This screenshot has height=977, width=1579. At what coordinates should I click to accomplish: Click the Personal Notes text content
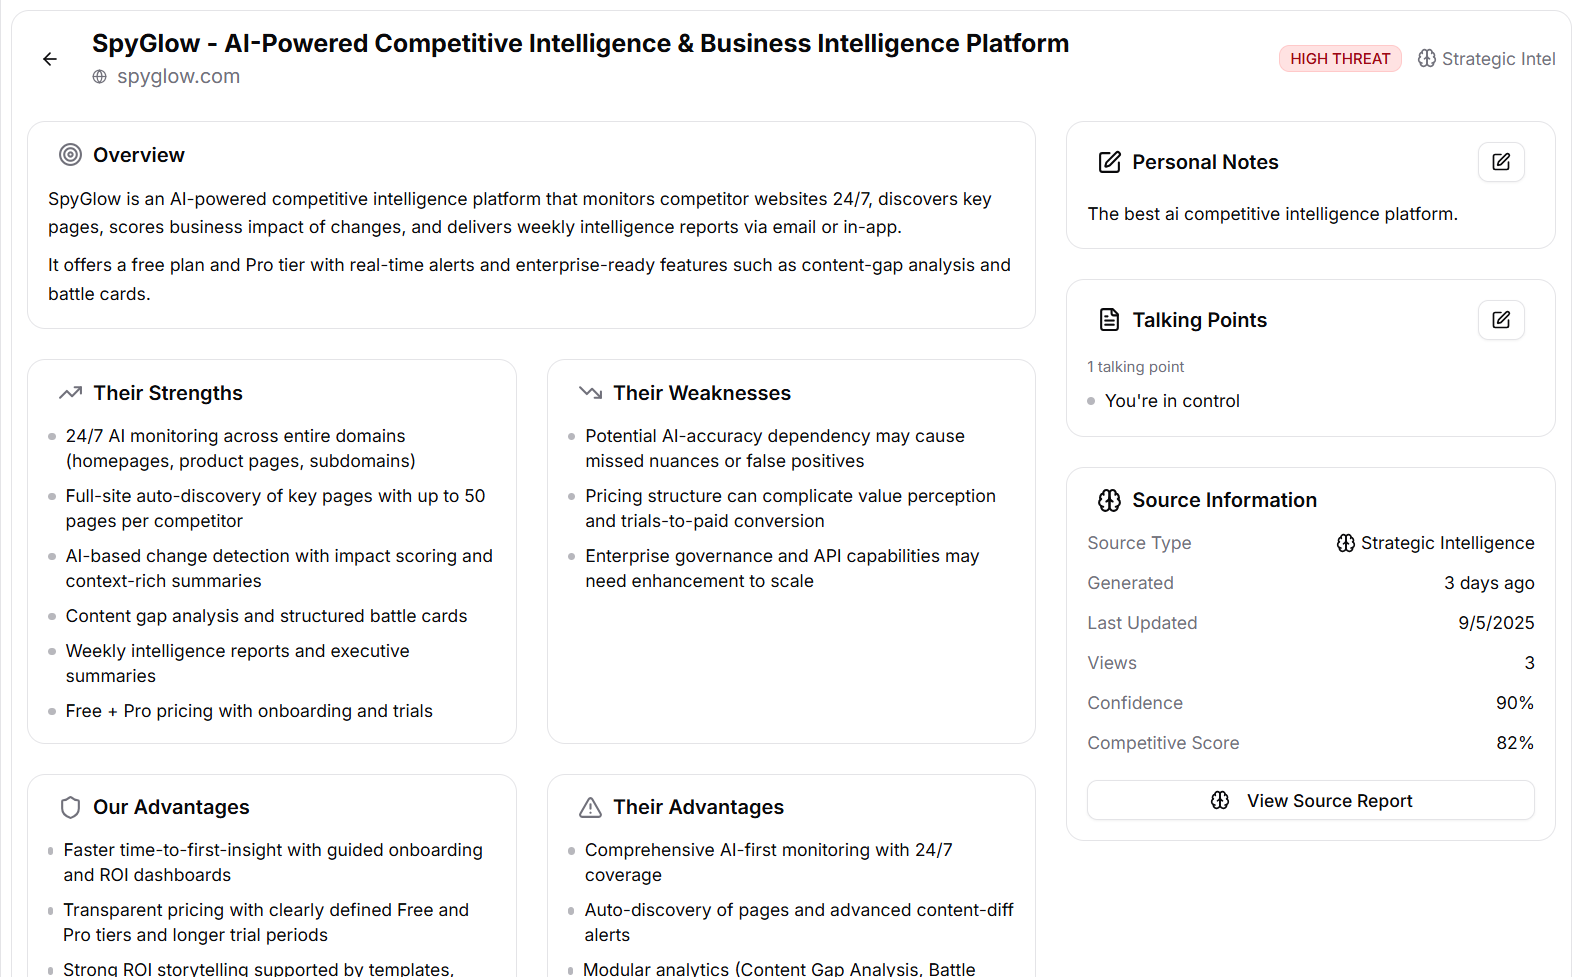point(1272,214)
